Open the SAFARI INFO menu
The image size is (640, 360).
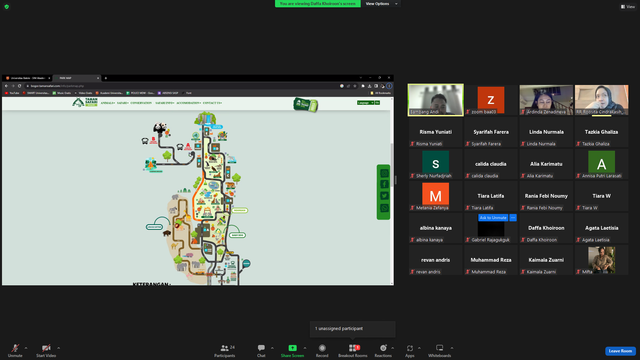(164, 103)
